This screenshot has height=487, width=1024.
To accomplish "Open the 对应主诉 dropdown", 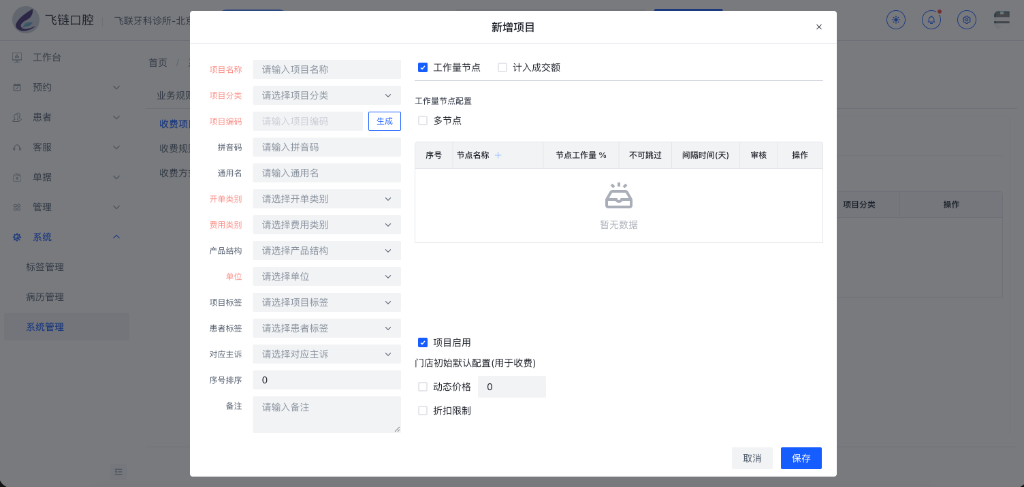I will pos(327,354).
